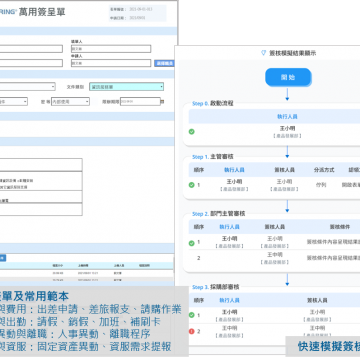Click row 1 green check in Step 3 採購部審核
The height and width of the screenshot is (360, 360).
click(x=192, y=315)
